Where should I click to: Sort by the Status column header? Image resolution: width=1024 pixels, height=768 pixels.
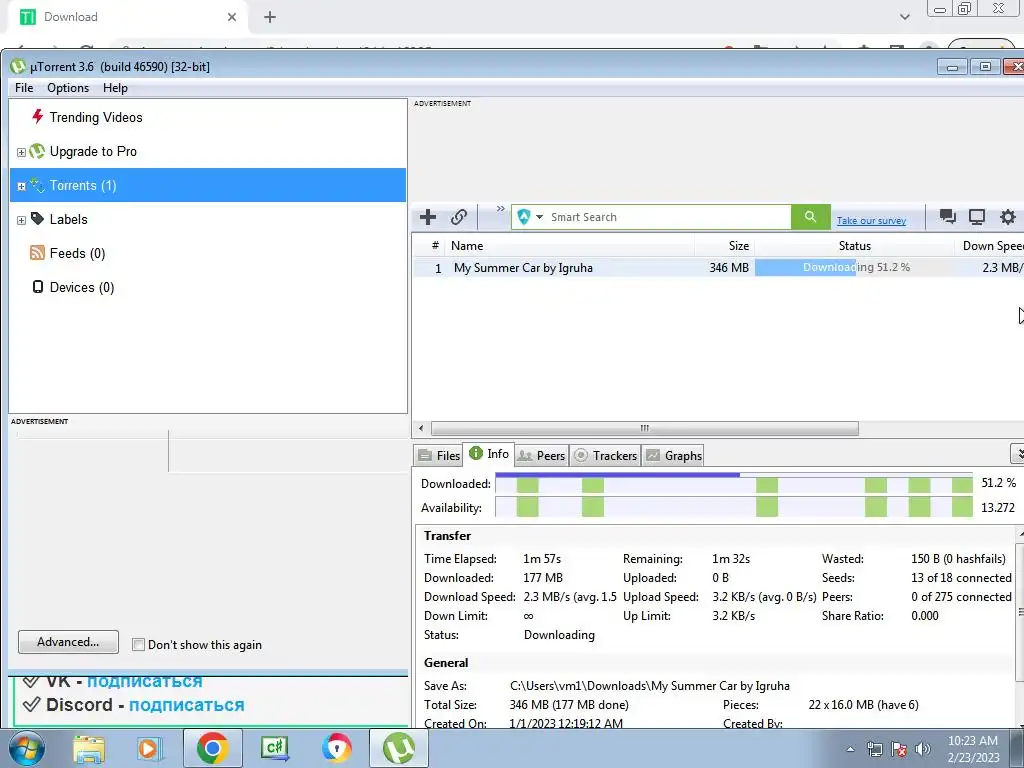point(854,246)
